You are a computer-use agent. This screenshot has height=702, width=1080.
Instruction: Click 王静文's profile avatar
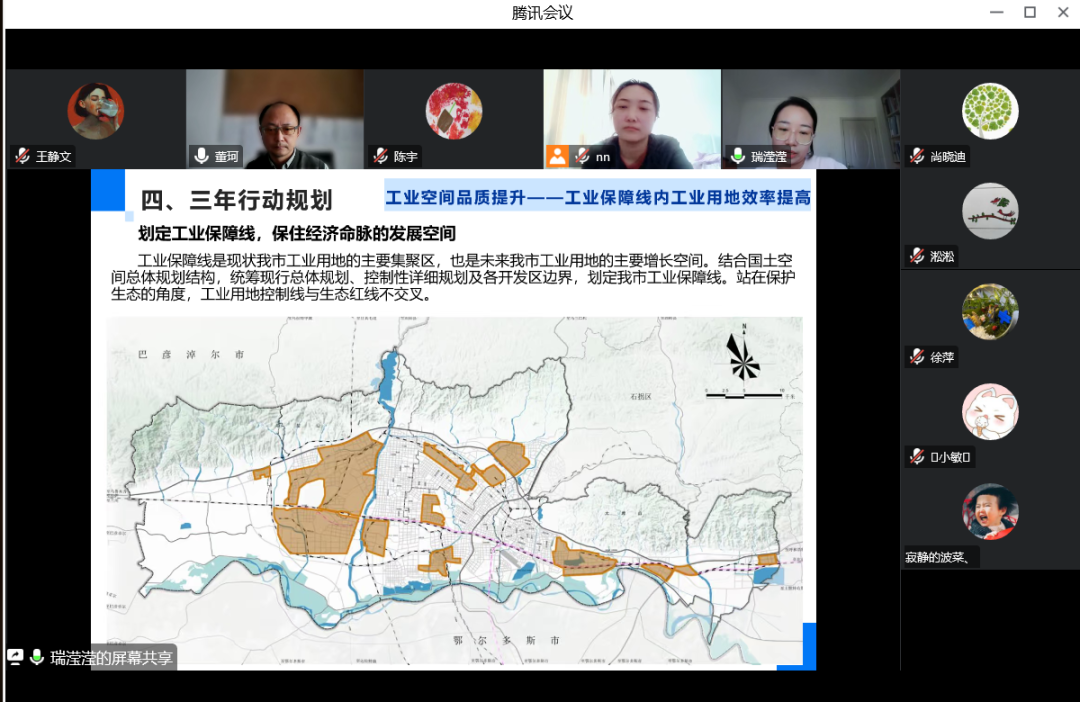point(96,110)
